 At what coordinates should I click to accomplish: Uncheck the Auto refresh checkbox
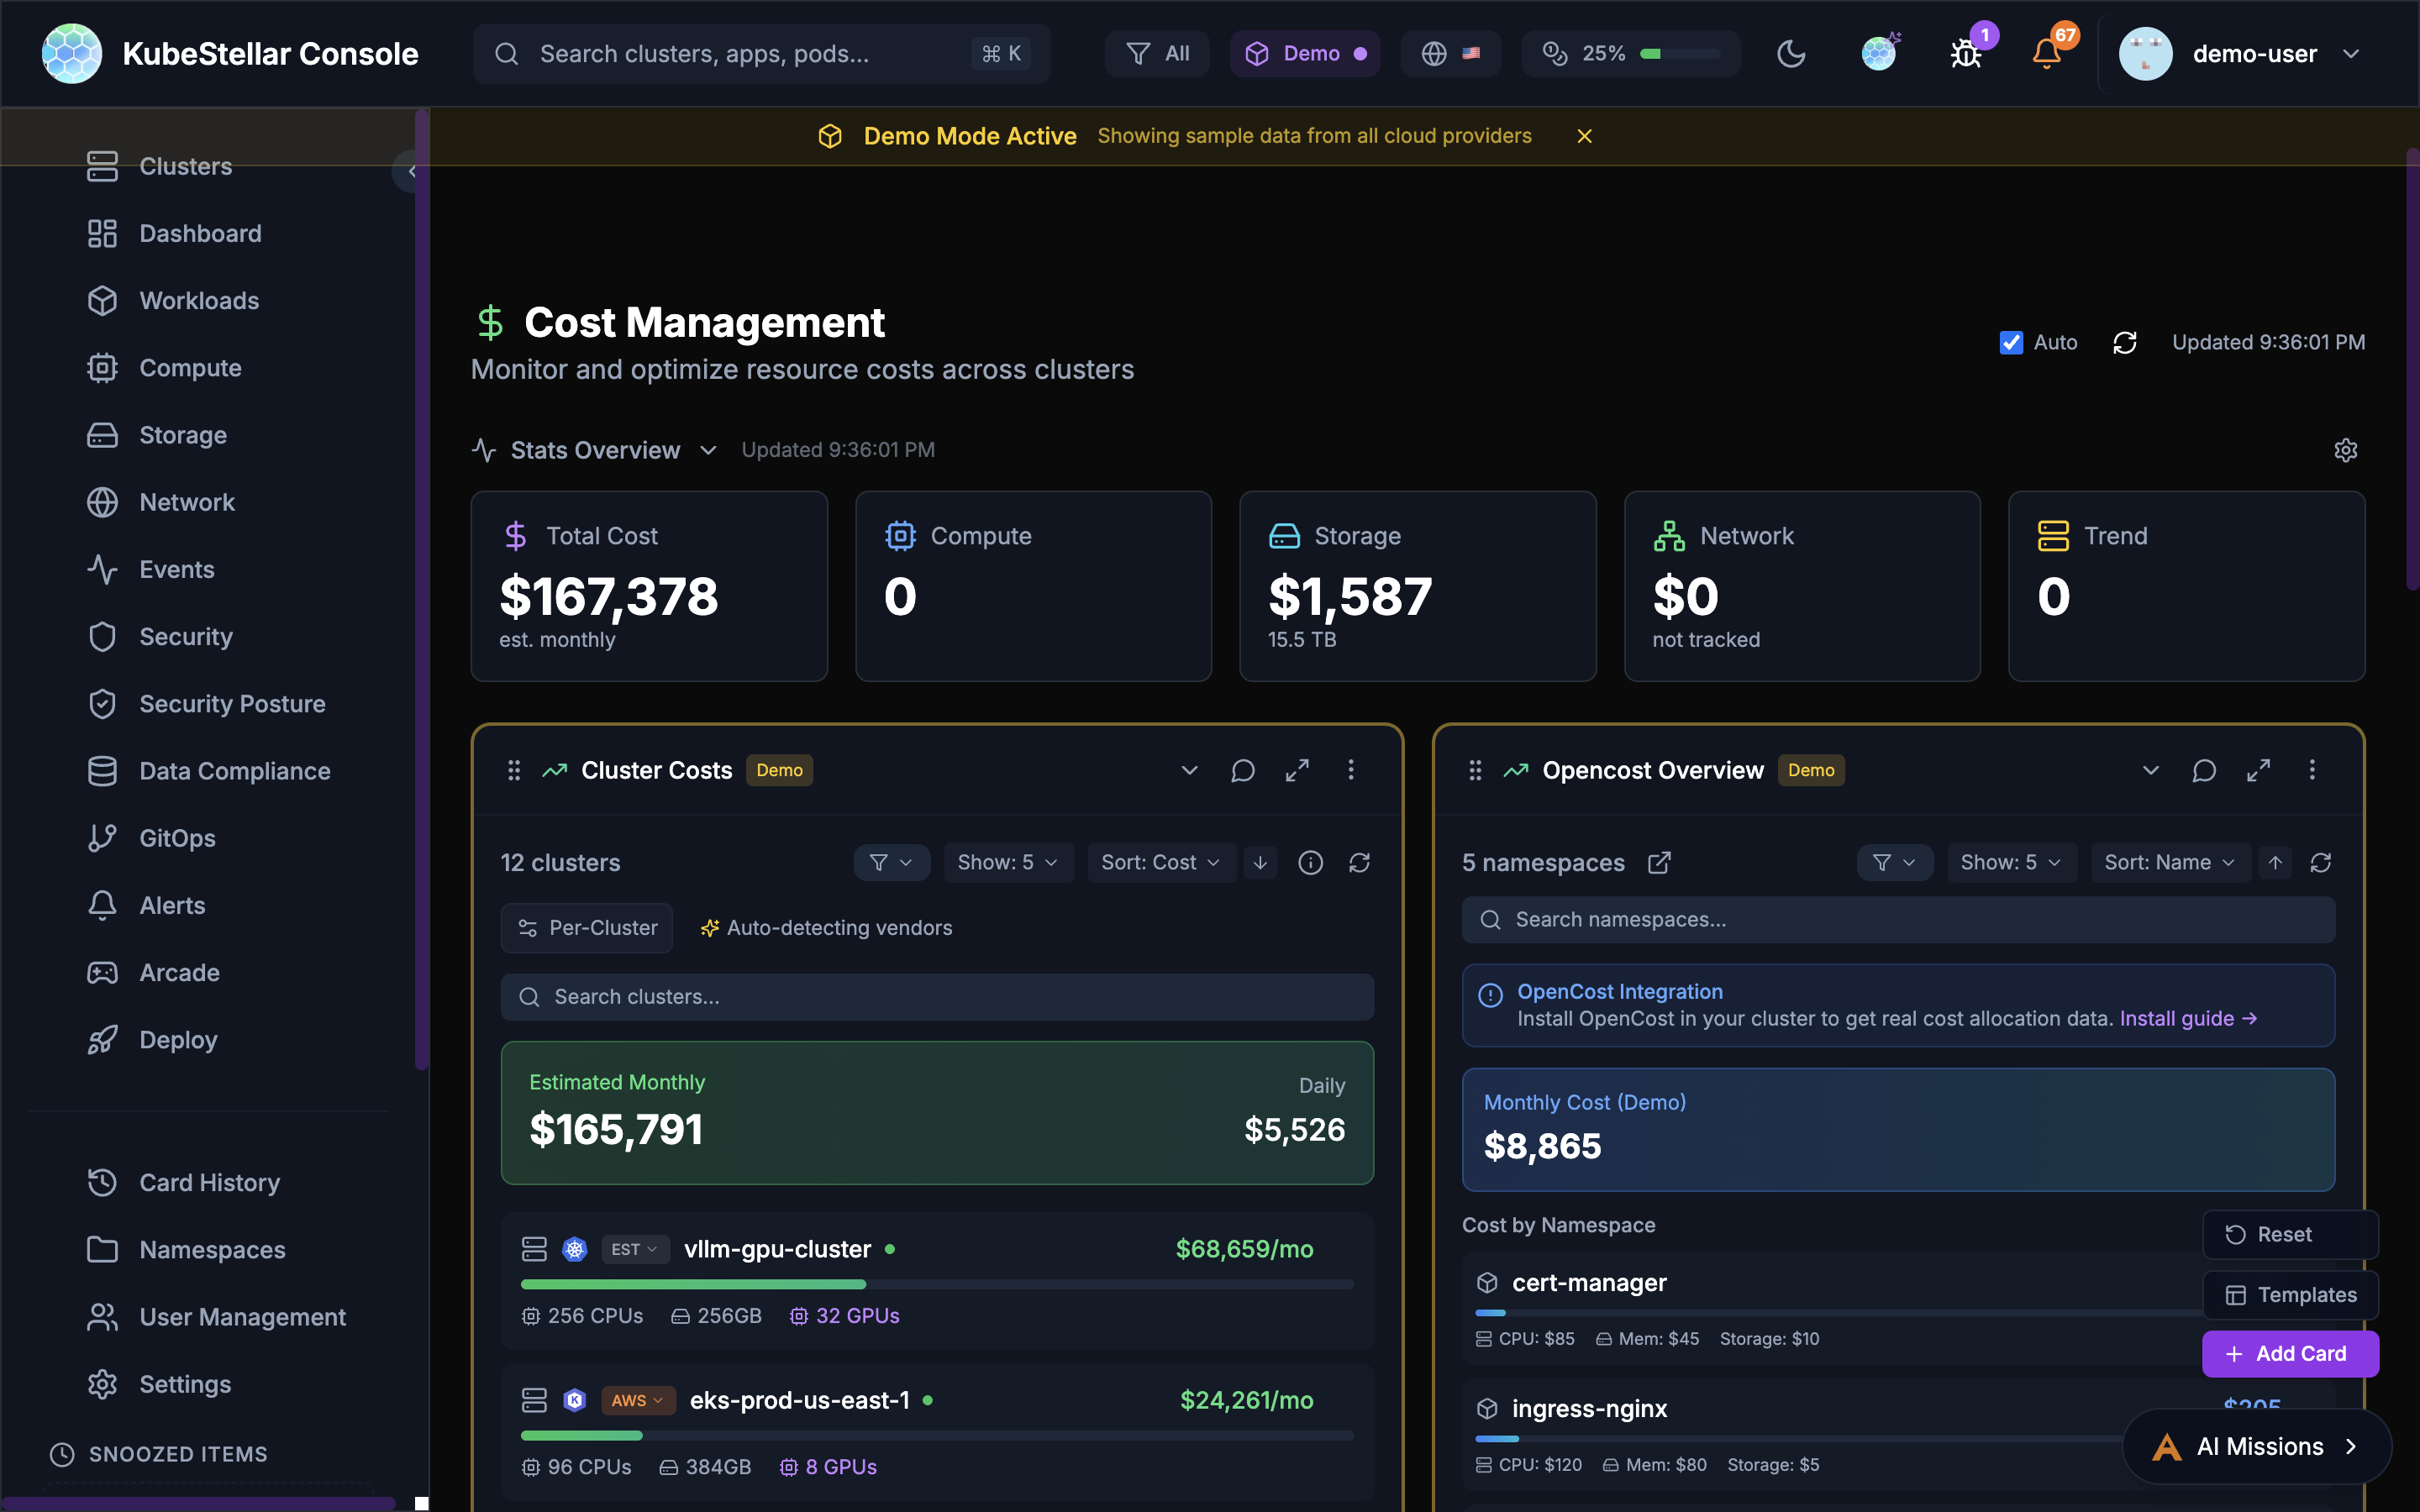tap(2012, 342)
